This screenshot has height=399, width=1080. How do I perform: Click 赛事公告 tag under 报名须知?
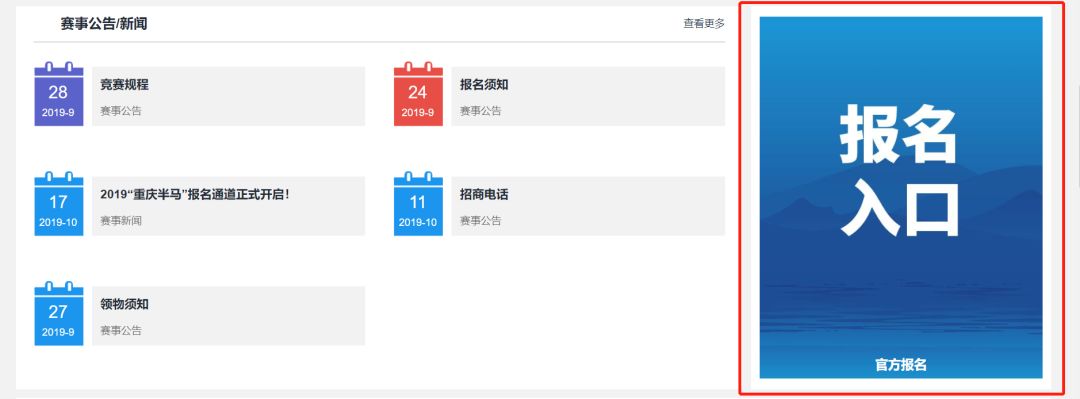(481, 111)
